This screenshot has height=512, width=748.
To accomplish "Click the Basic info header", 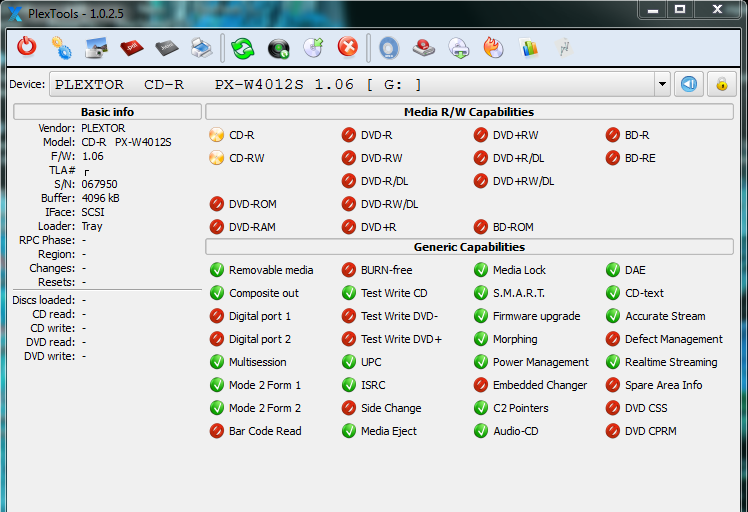I will [107, 112].
